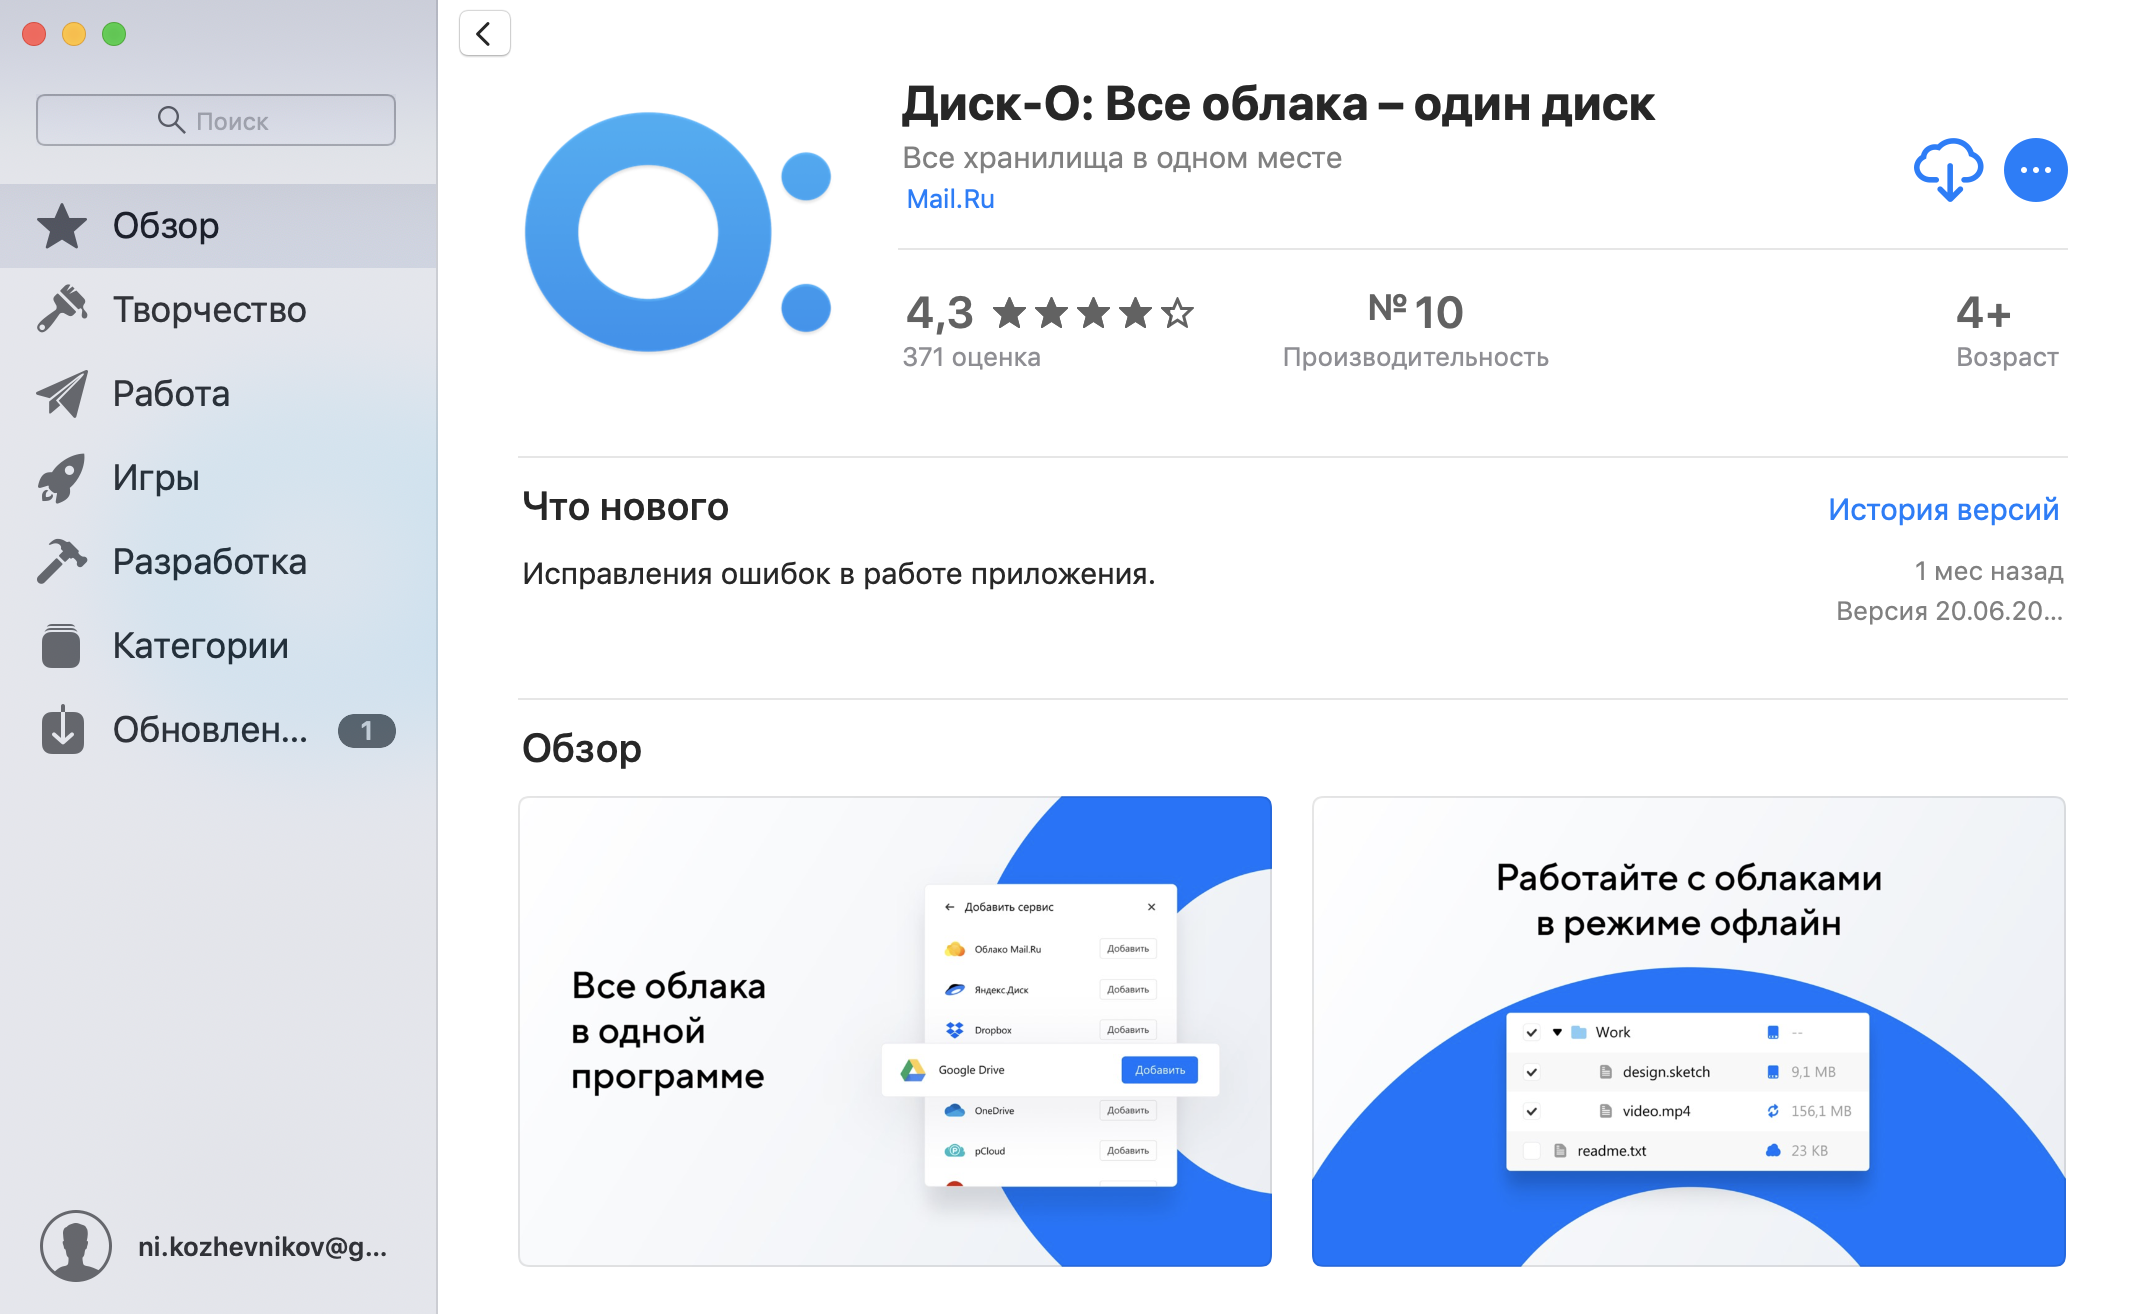Screen dimensions: 2136x1314
Task: Click the rocket icon next to Игры
Action: pyautogui.click(x=62, y=477)
